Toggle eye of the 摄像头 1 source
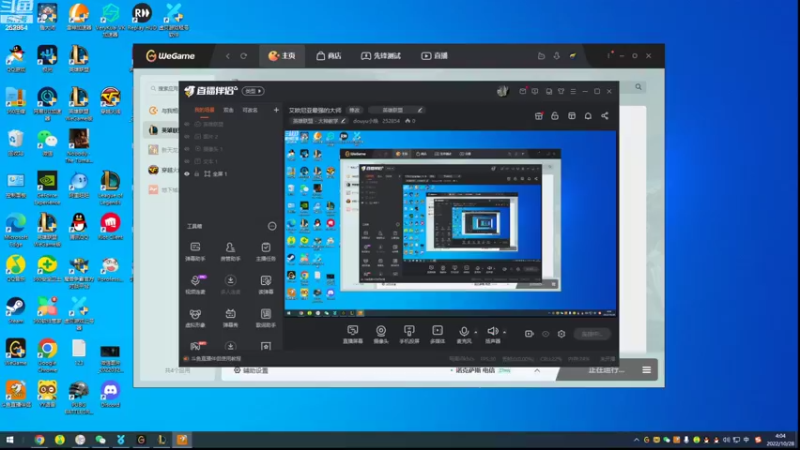The width and height of the screenshot is (800, 450). coord(187,148)
